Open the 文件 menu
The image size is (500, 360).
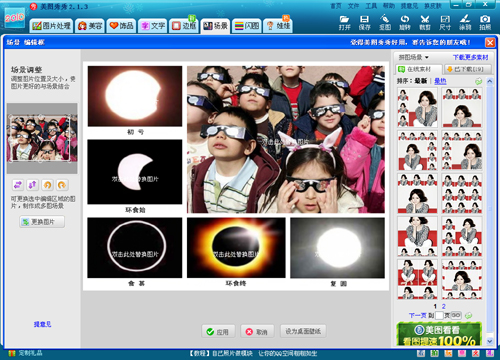pos(353,6)
